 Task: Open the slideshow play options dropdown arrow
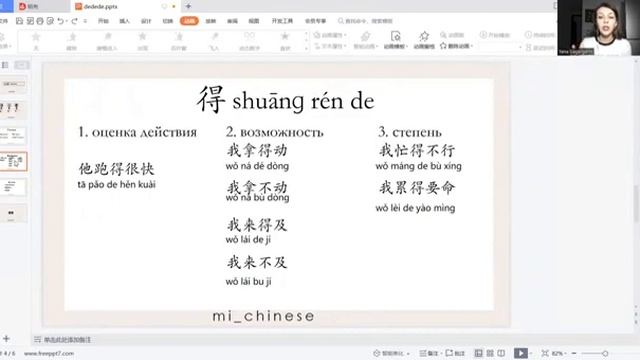click(531, 353)
